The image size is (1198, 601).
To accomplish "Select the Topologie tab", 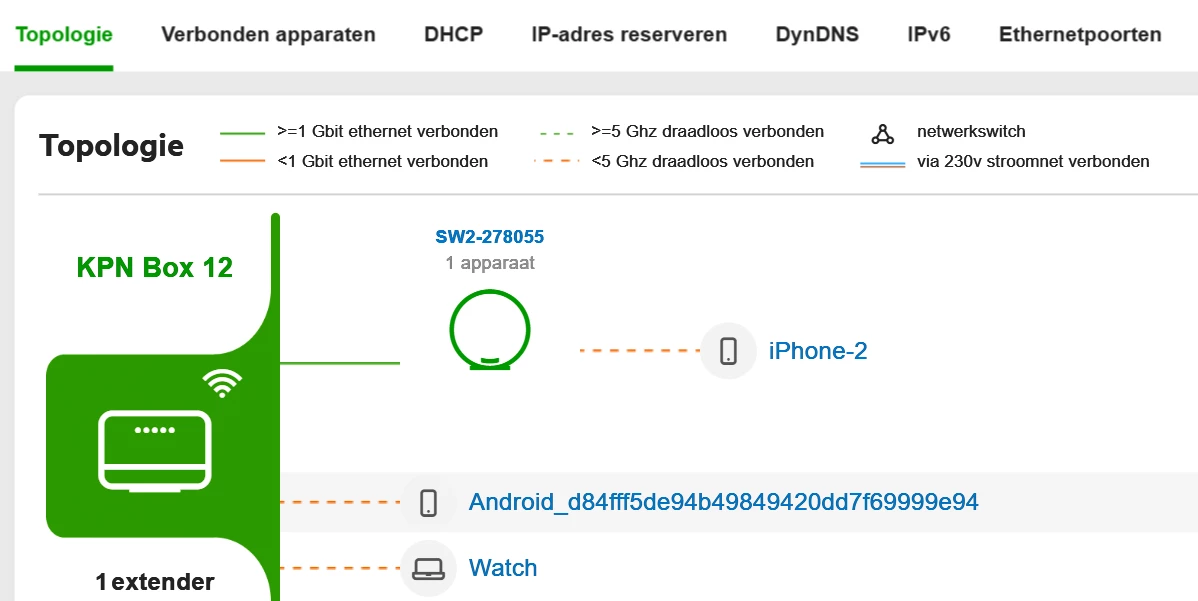I will 64,34.
